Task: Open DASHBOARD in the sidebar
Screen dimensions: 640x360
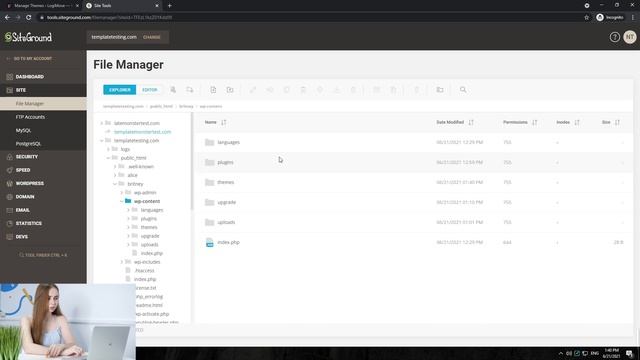Action: [x=29, y=77]
